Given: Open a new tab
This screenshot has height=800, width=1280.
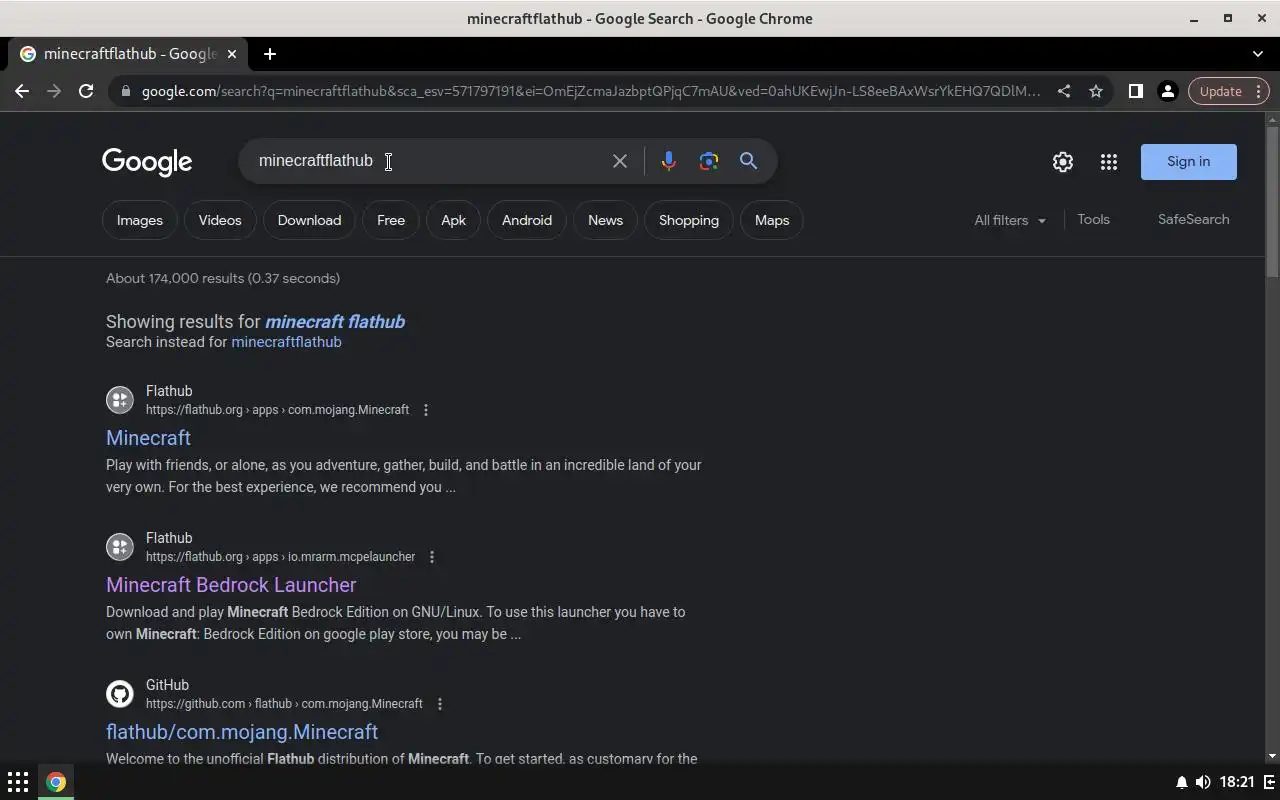Looking at the screenshot, I should click(x=270, y=54).
